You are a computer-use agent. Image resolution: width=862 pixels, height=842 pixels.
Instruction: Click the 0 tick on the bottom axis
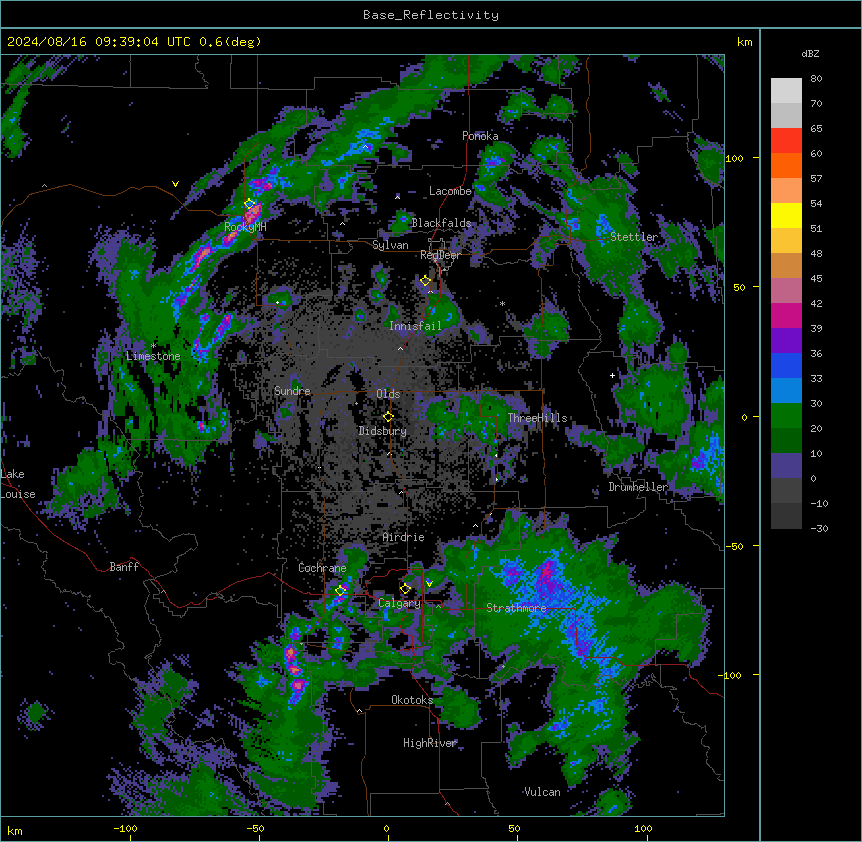click(x=386, y=828)
